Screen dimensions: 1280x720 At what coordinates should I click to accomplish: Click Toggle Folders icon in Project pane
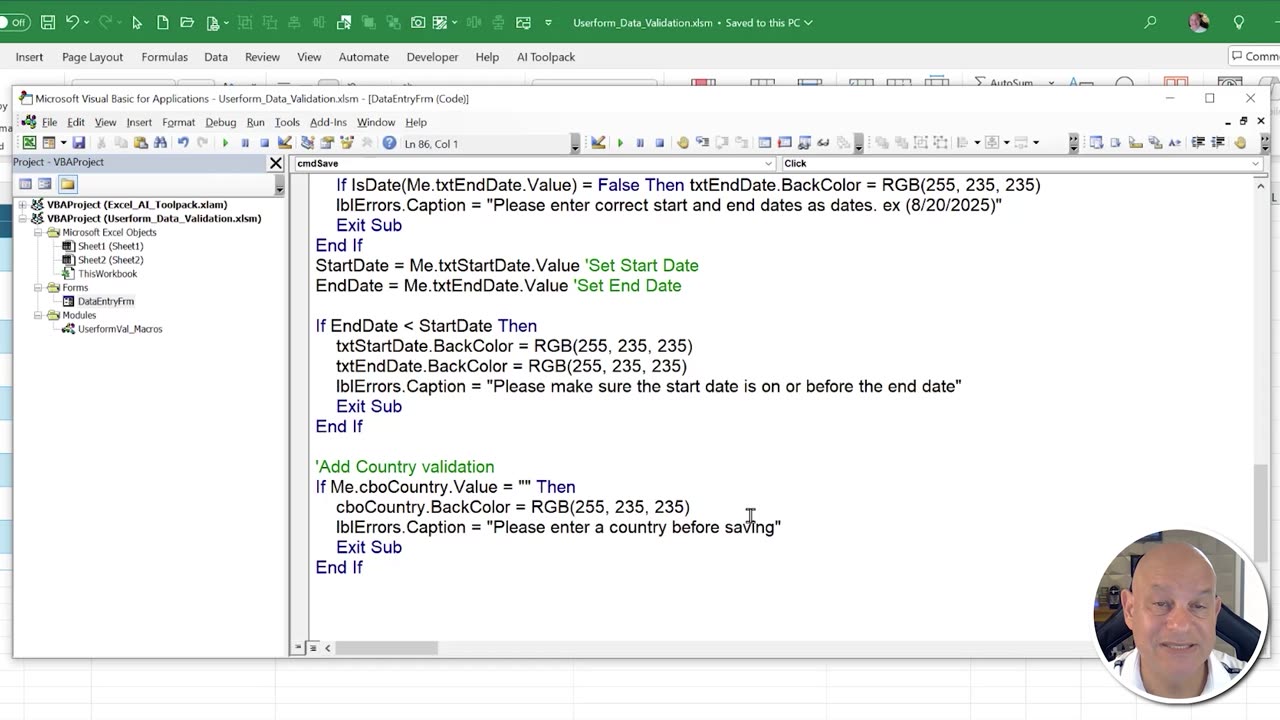(67, 184)
